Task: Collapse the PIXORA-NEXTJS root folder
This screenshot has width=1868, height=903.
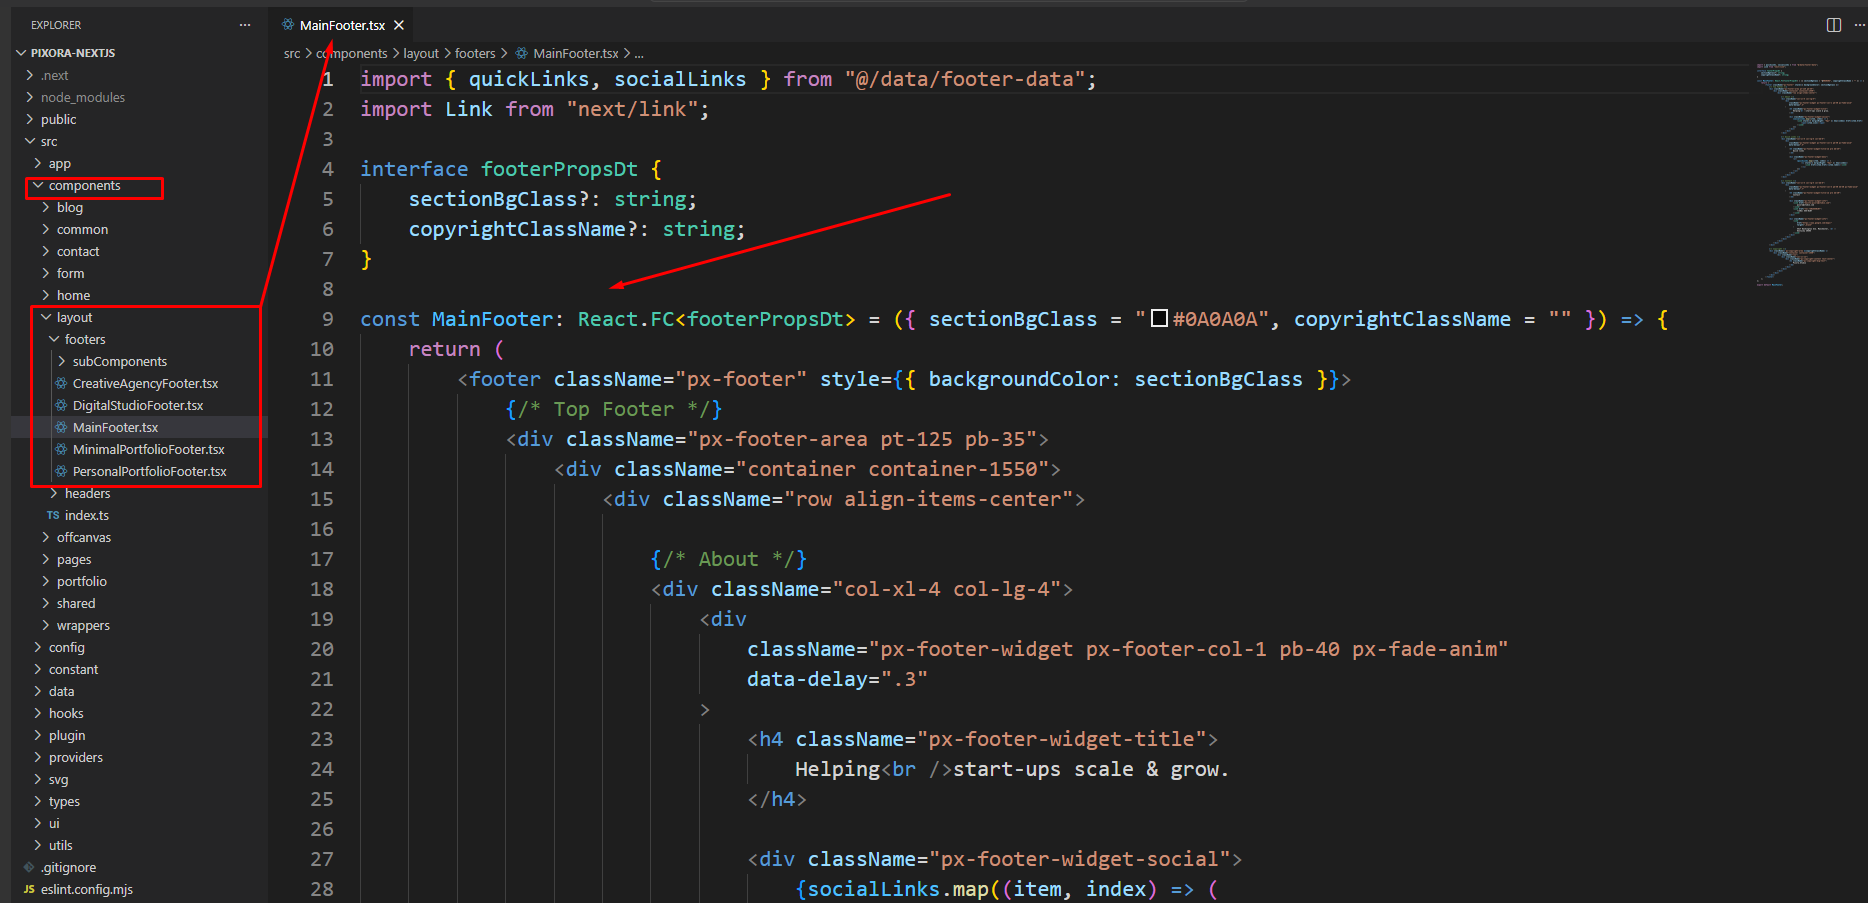Action: pyautogui.click(x=22, y=53)
